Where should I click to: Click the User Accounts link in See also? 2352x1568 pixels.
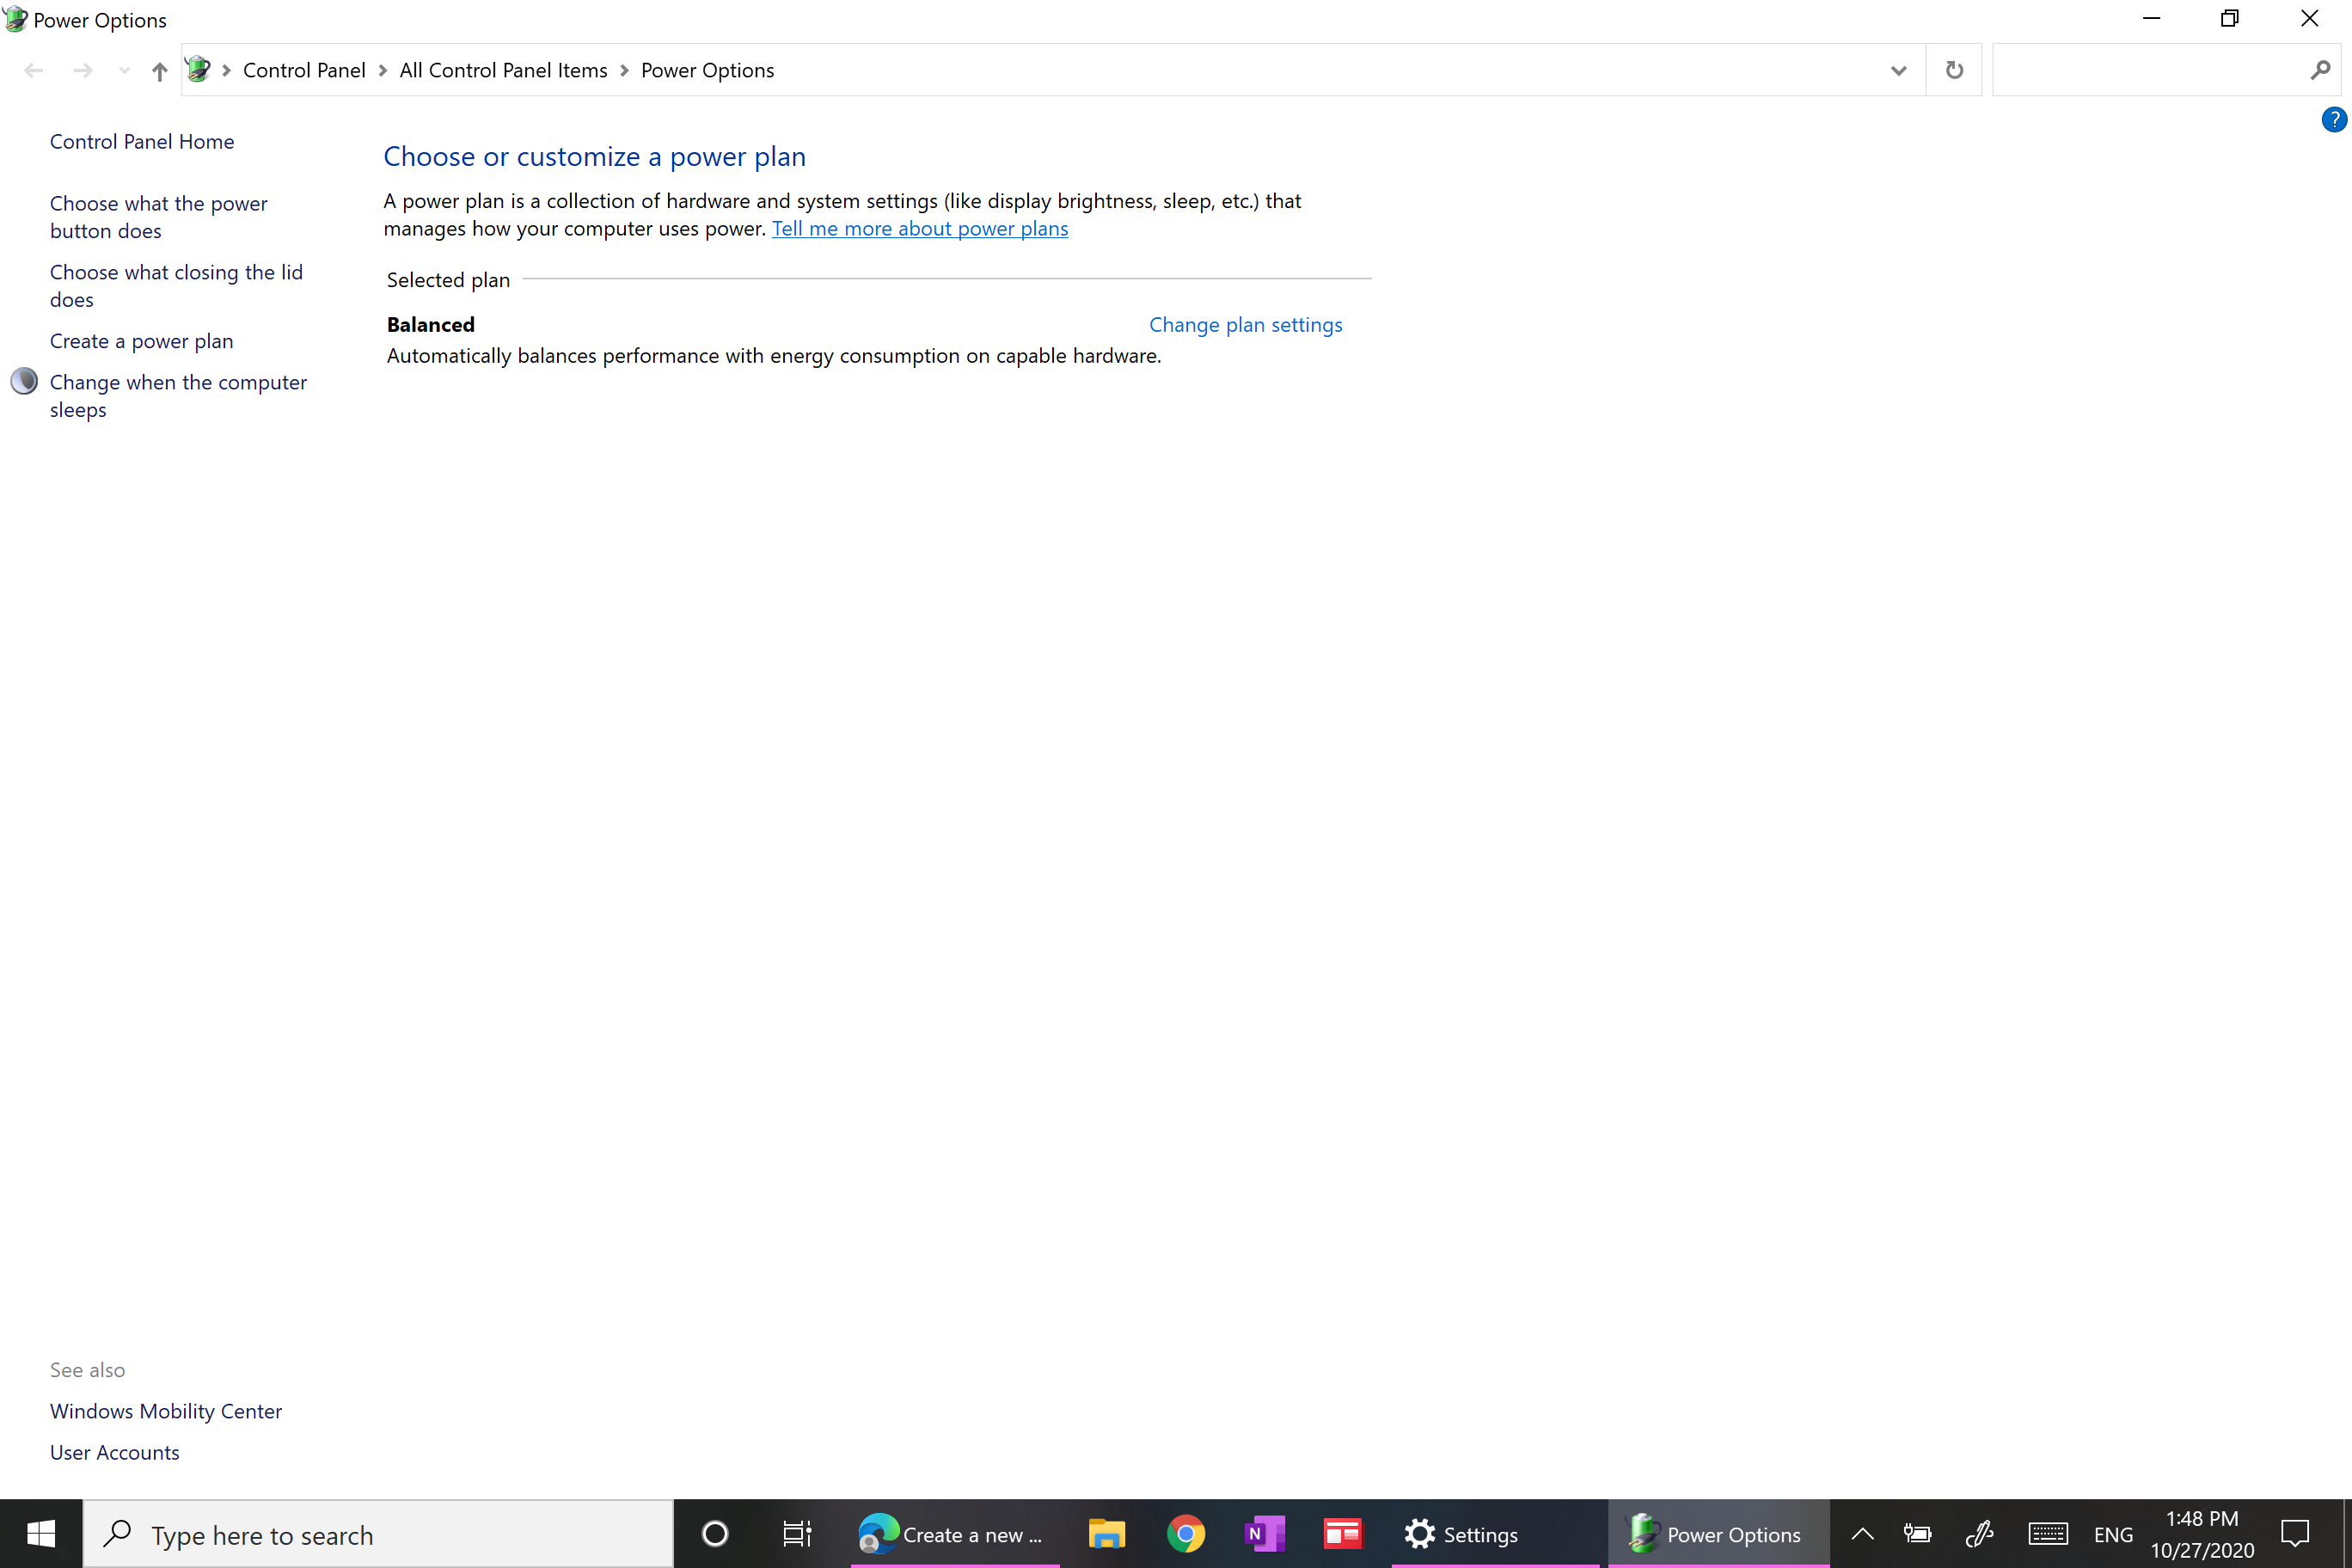point(113,1453)
